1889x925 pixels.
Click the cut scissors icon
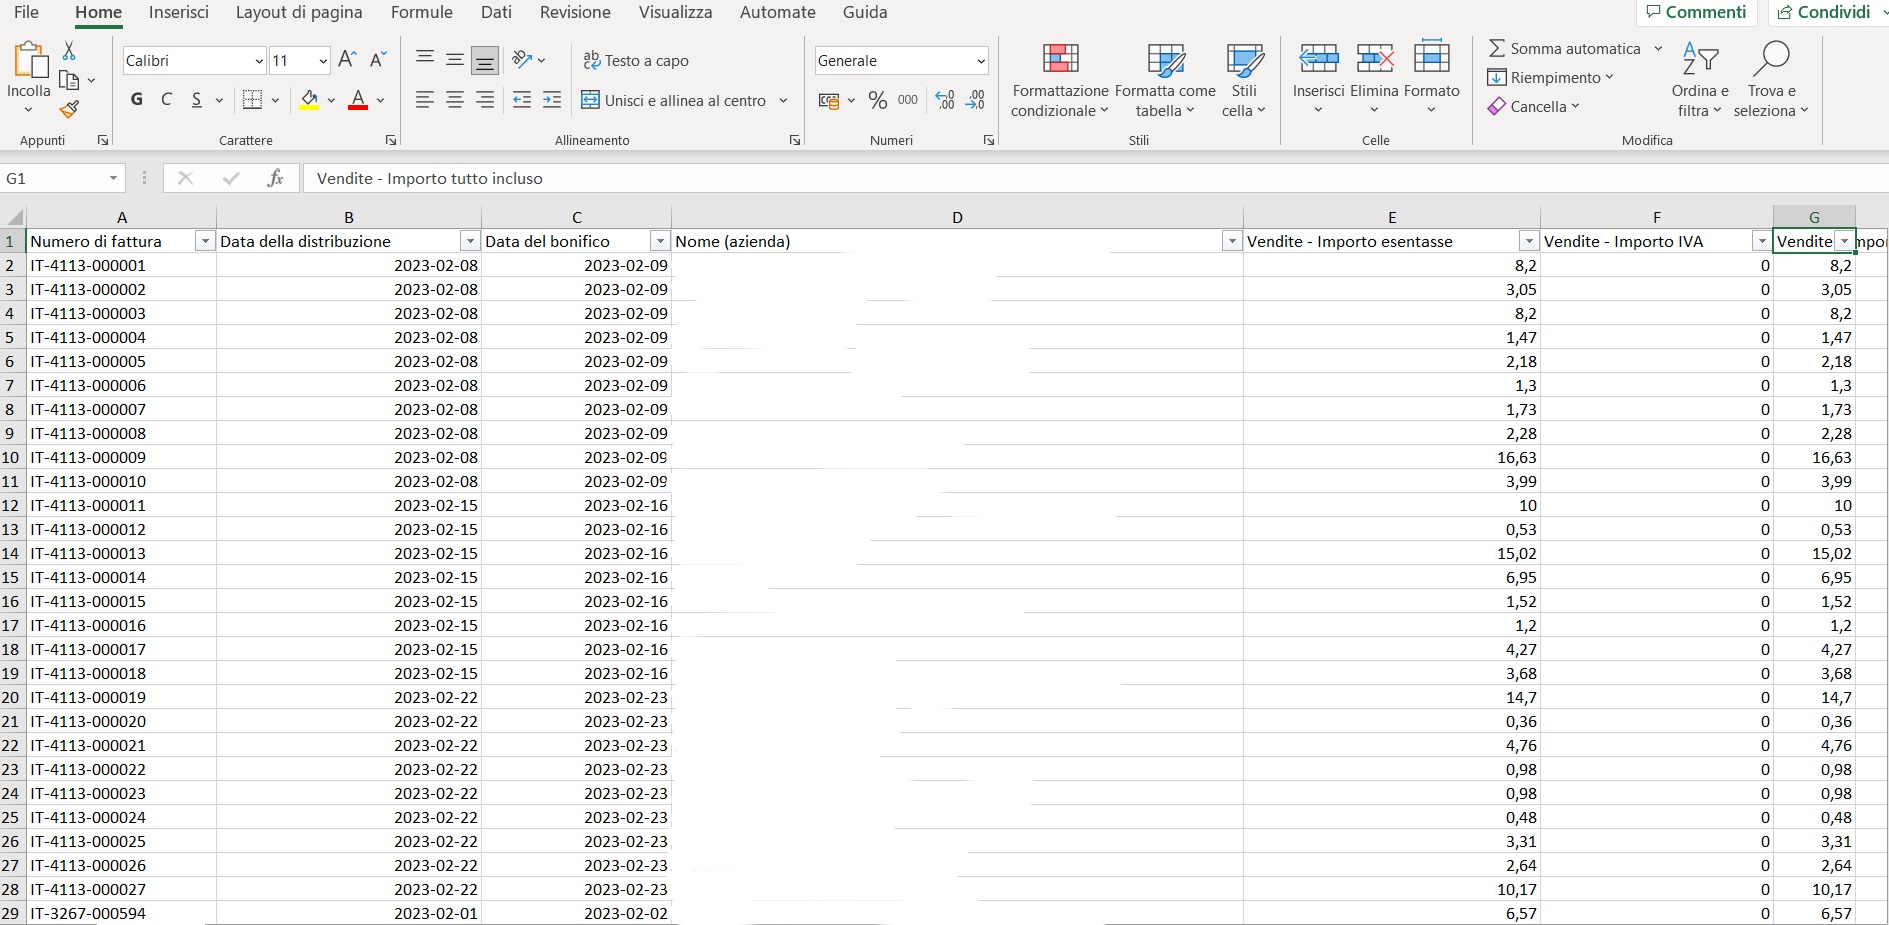[69, 50]
